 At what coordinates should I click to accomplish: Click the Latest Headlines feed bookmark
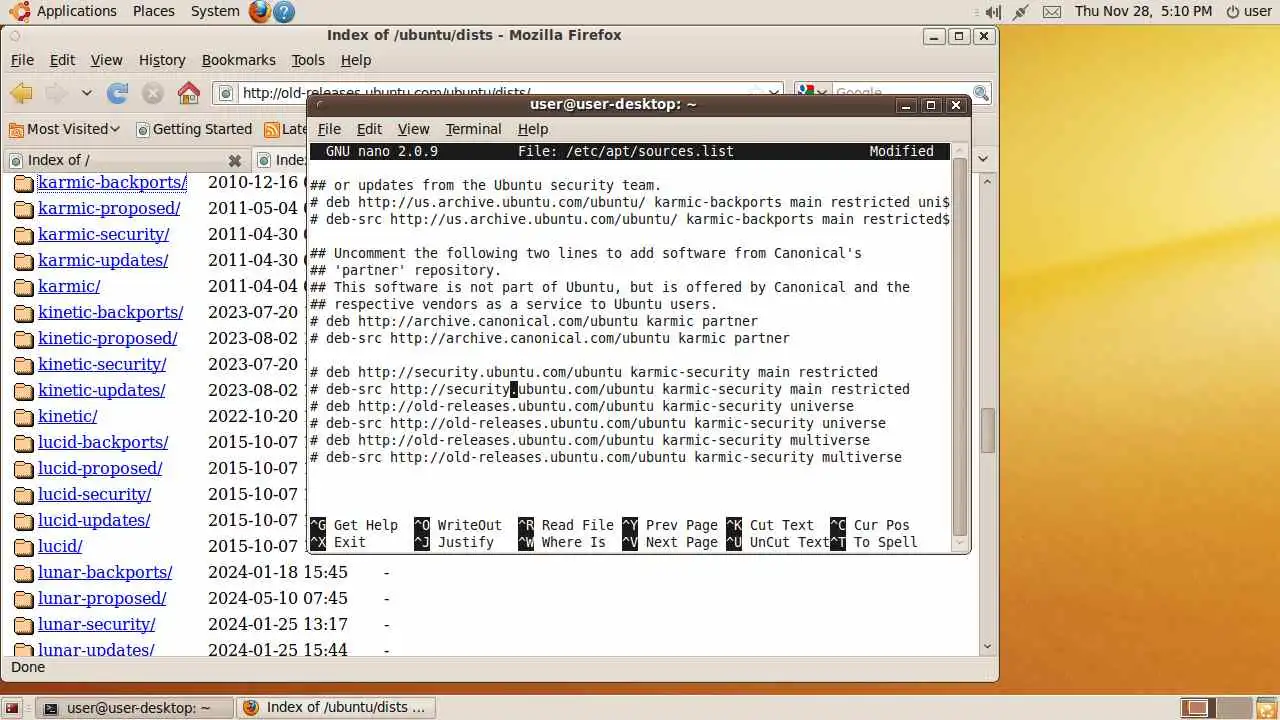(x=286, y=129)
